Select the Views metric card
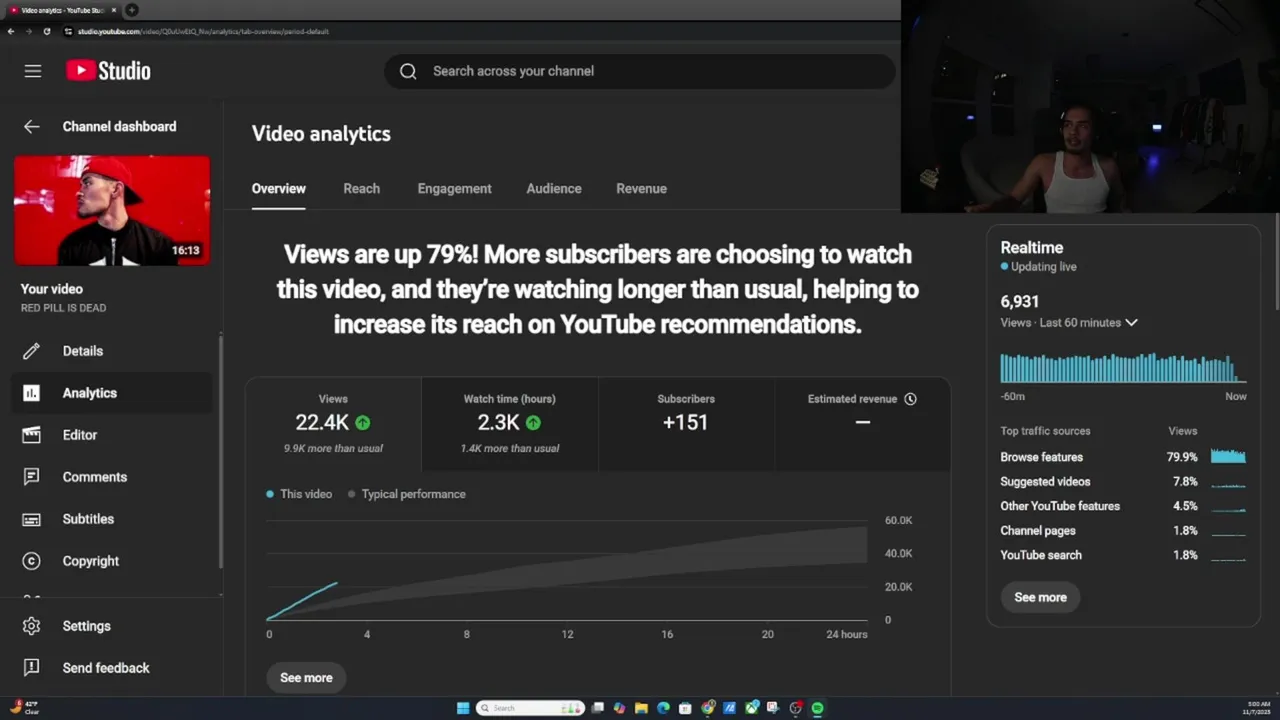Screen dimensions: 1280x720 [x=333, y=424]
